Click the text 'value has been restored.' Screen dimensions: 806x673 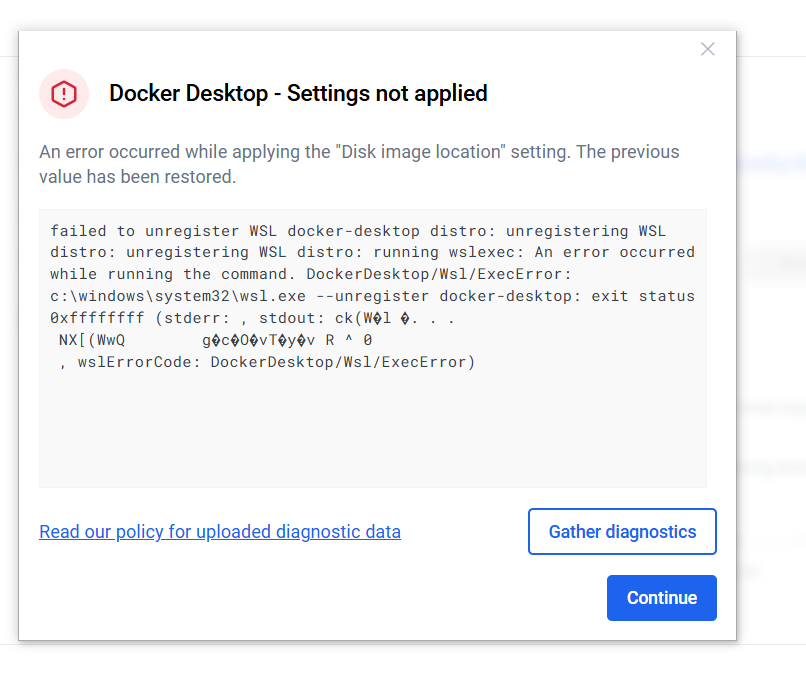click(x=138, y=177)
